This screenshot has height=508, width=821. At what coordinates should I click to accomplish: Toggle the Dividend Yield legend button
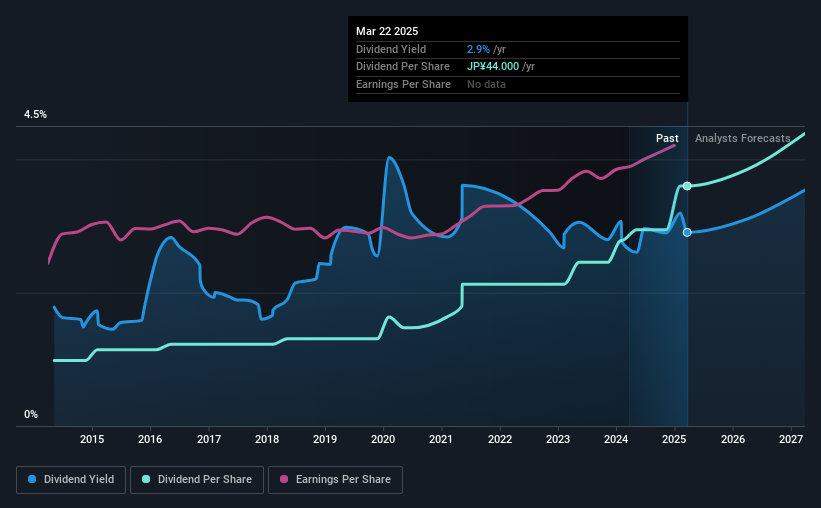pyautogui.click(x=71, y=480)
